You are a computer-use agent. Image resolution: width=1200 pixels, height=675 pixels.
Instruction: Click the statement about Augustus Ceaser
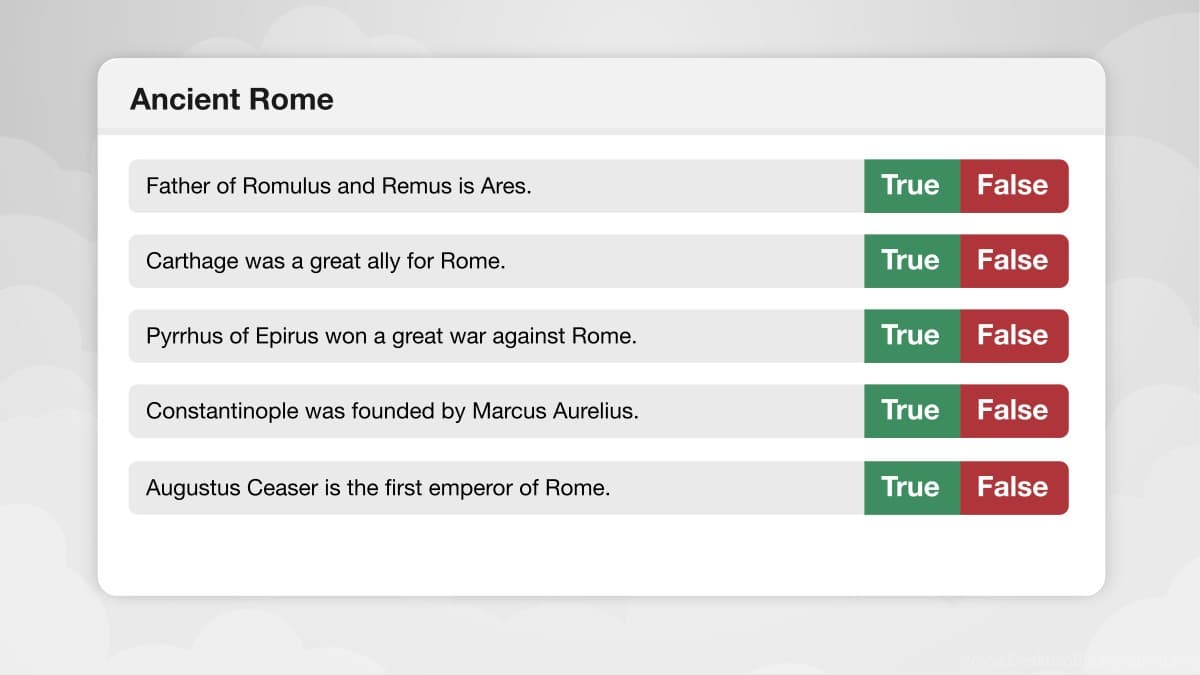(x=378, y=488)
